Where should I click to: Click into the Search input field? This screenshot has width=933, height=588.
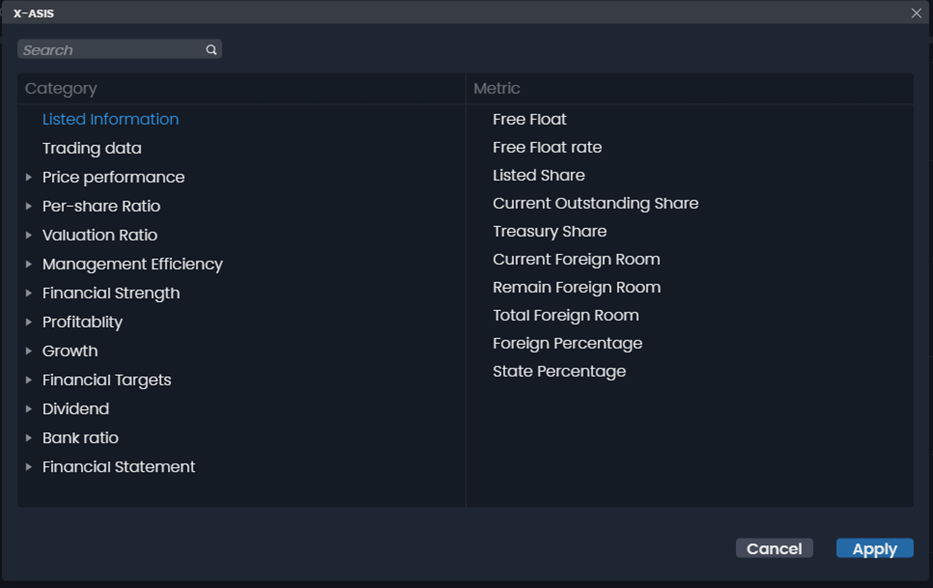point(110,50)
